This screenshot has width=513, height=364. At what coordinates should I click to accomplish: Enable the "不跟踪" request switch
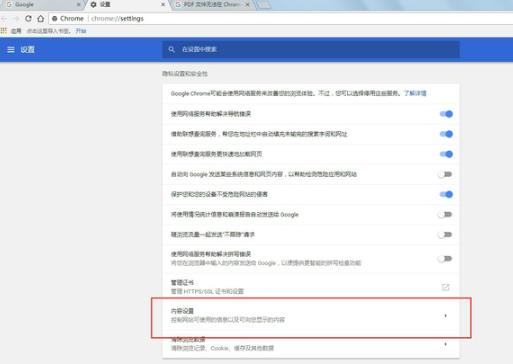point(445,235)
